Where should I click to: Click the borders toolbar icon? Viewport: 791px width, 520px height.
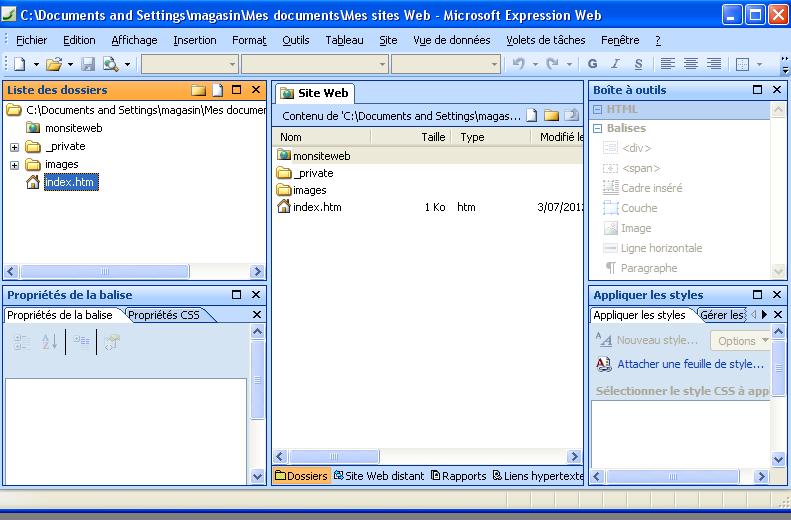point(743,64)
